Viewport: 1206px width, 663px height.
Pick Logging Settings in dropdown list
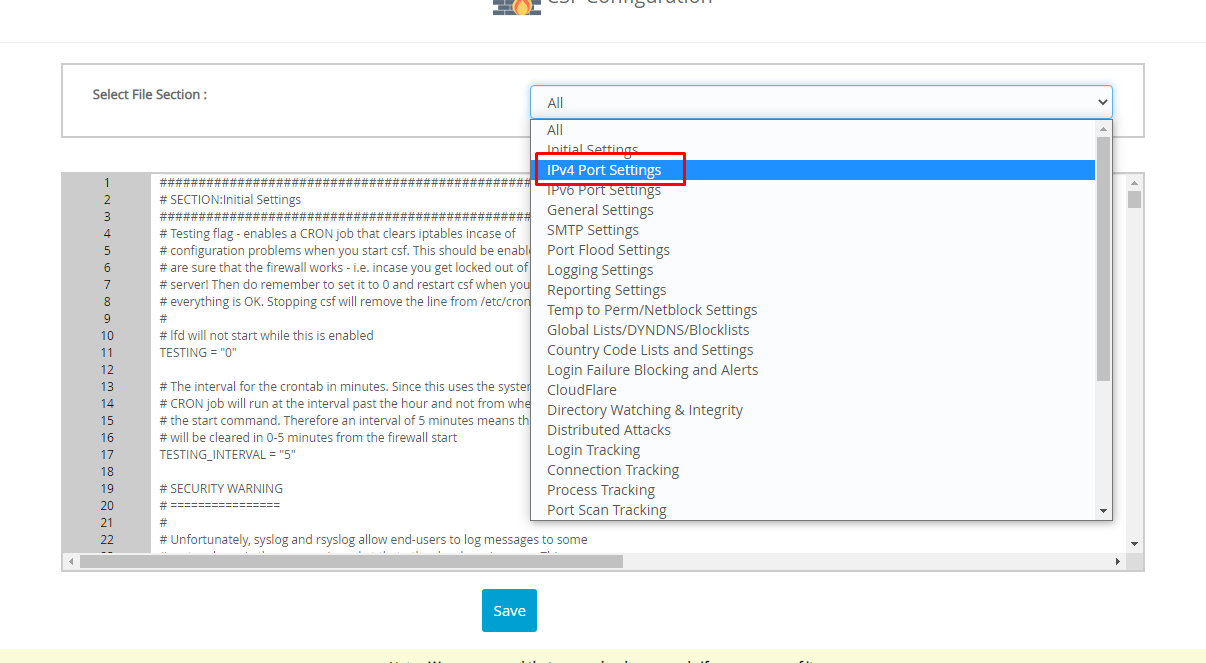coord(600,270)
